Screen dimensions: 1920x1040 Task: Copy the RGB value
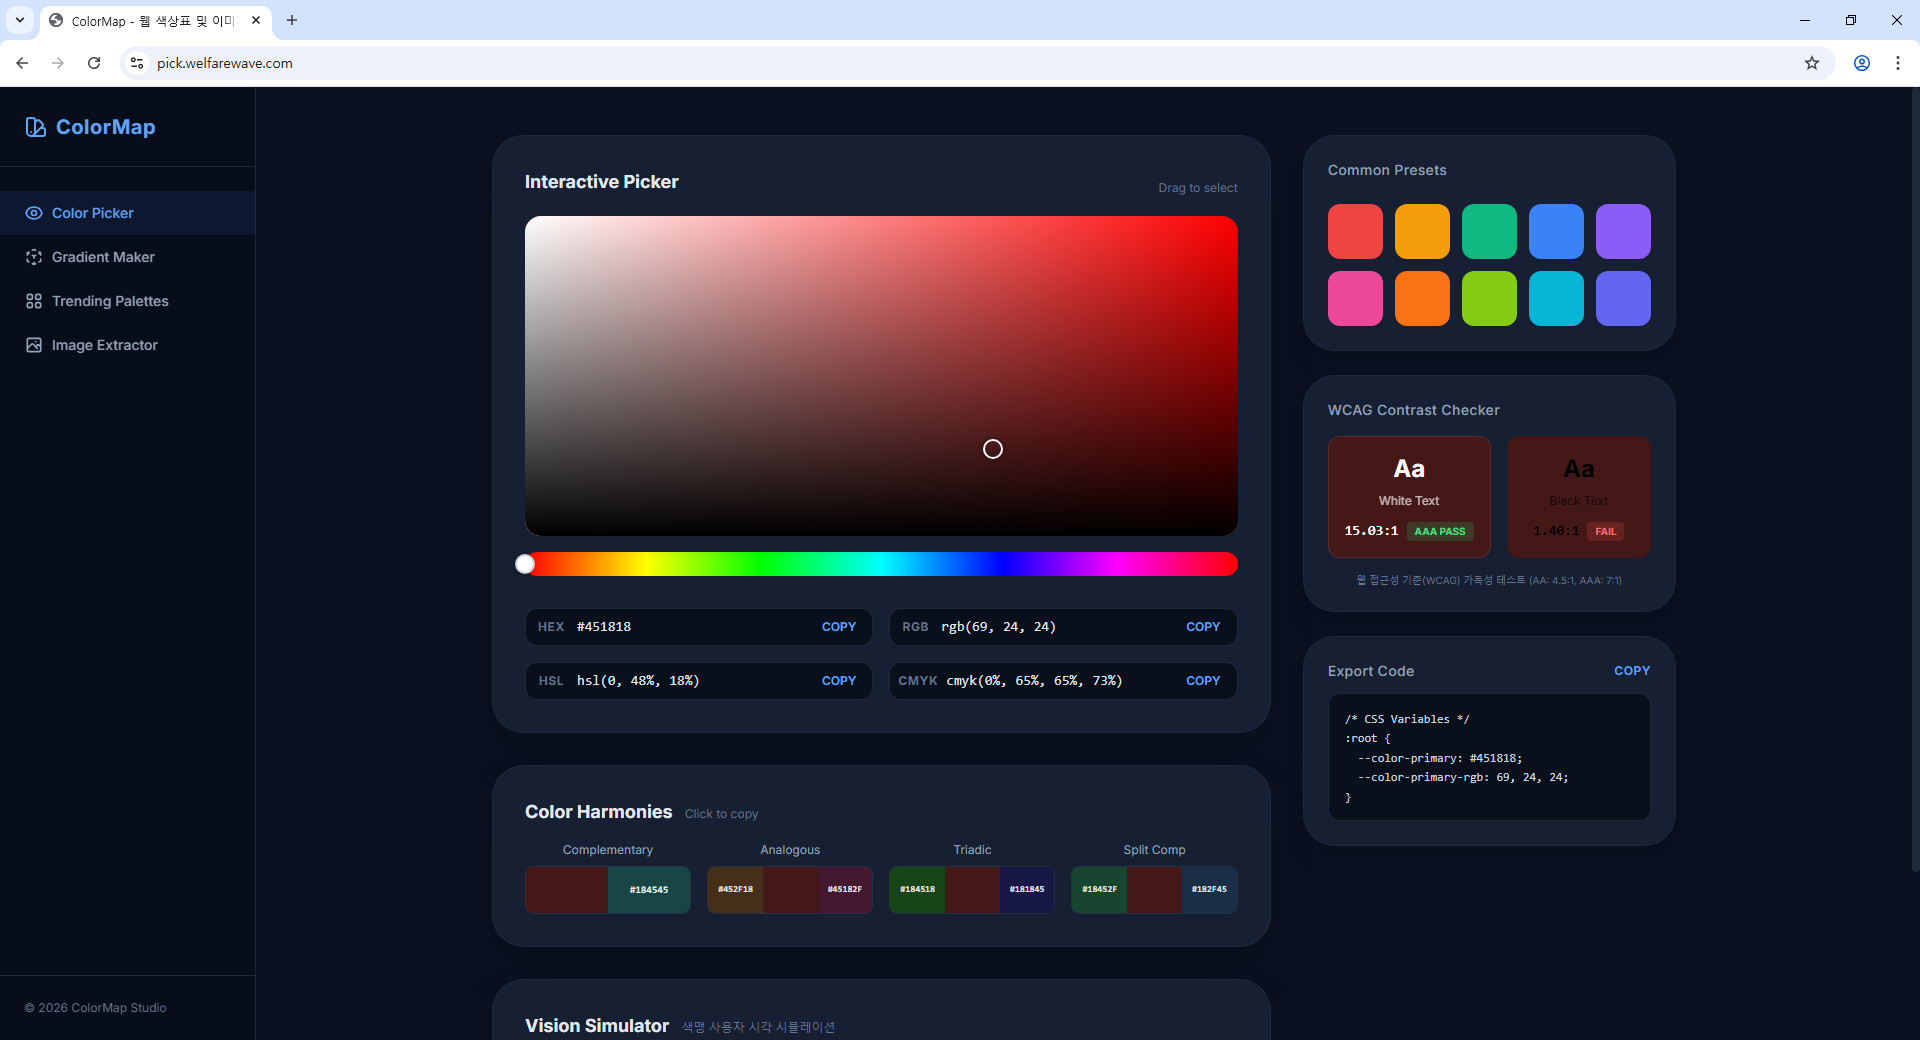coord(1203,627)
